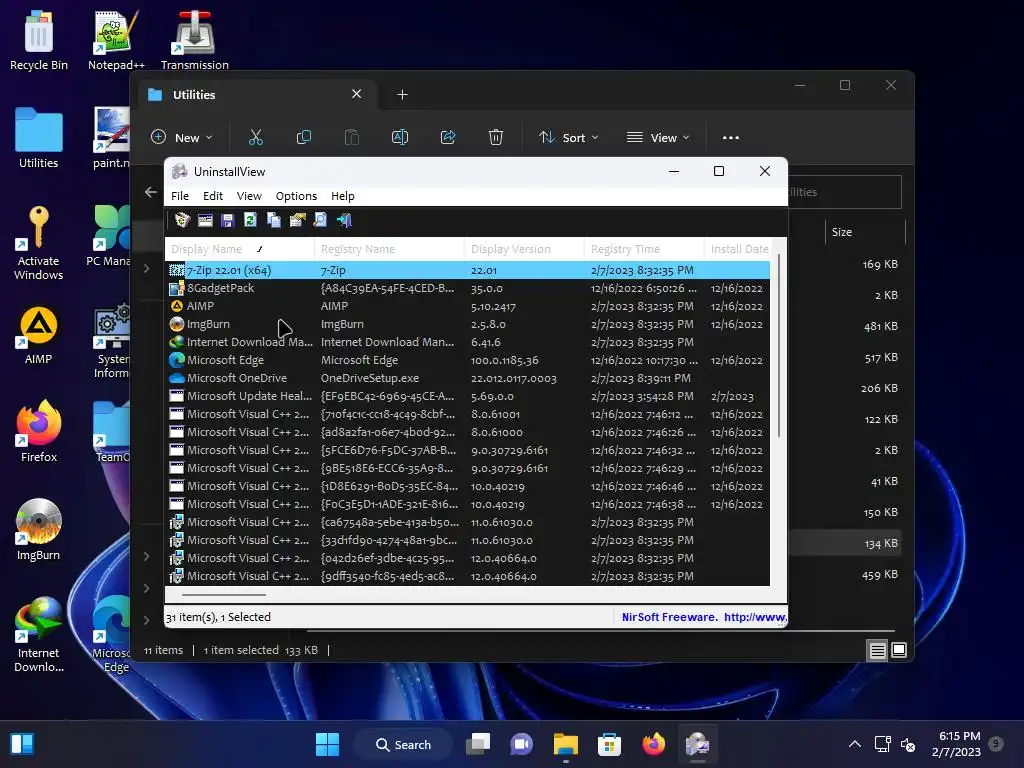Select the AIMP desktop shortcut

point(39,336)
